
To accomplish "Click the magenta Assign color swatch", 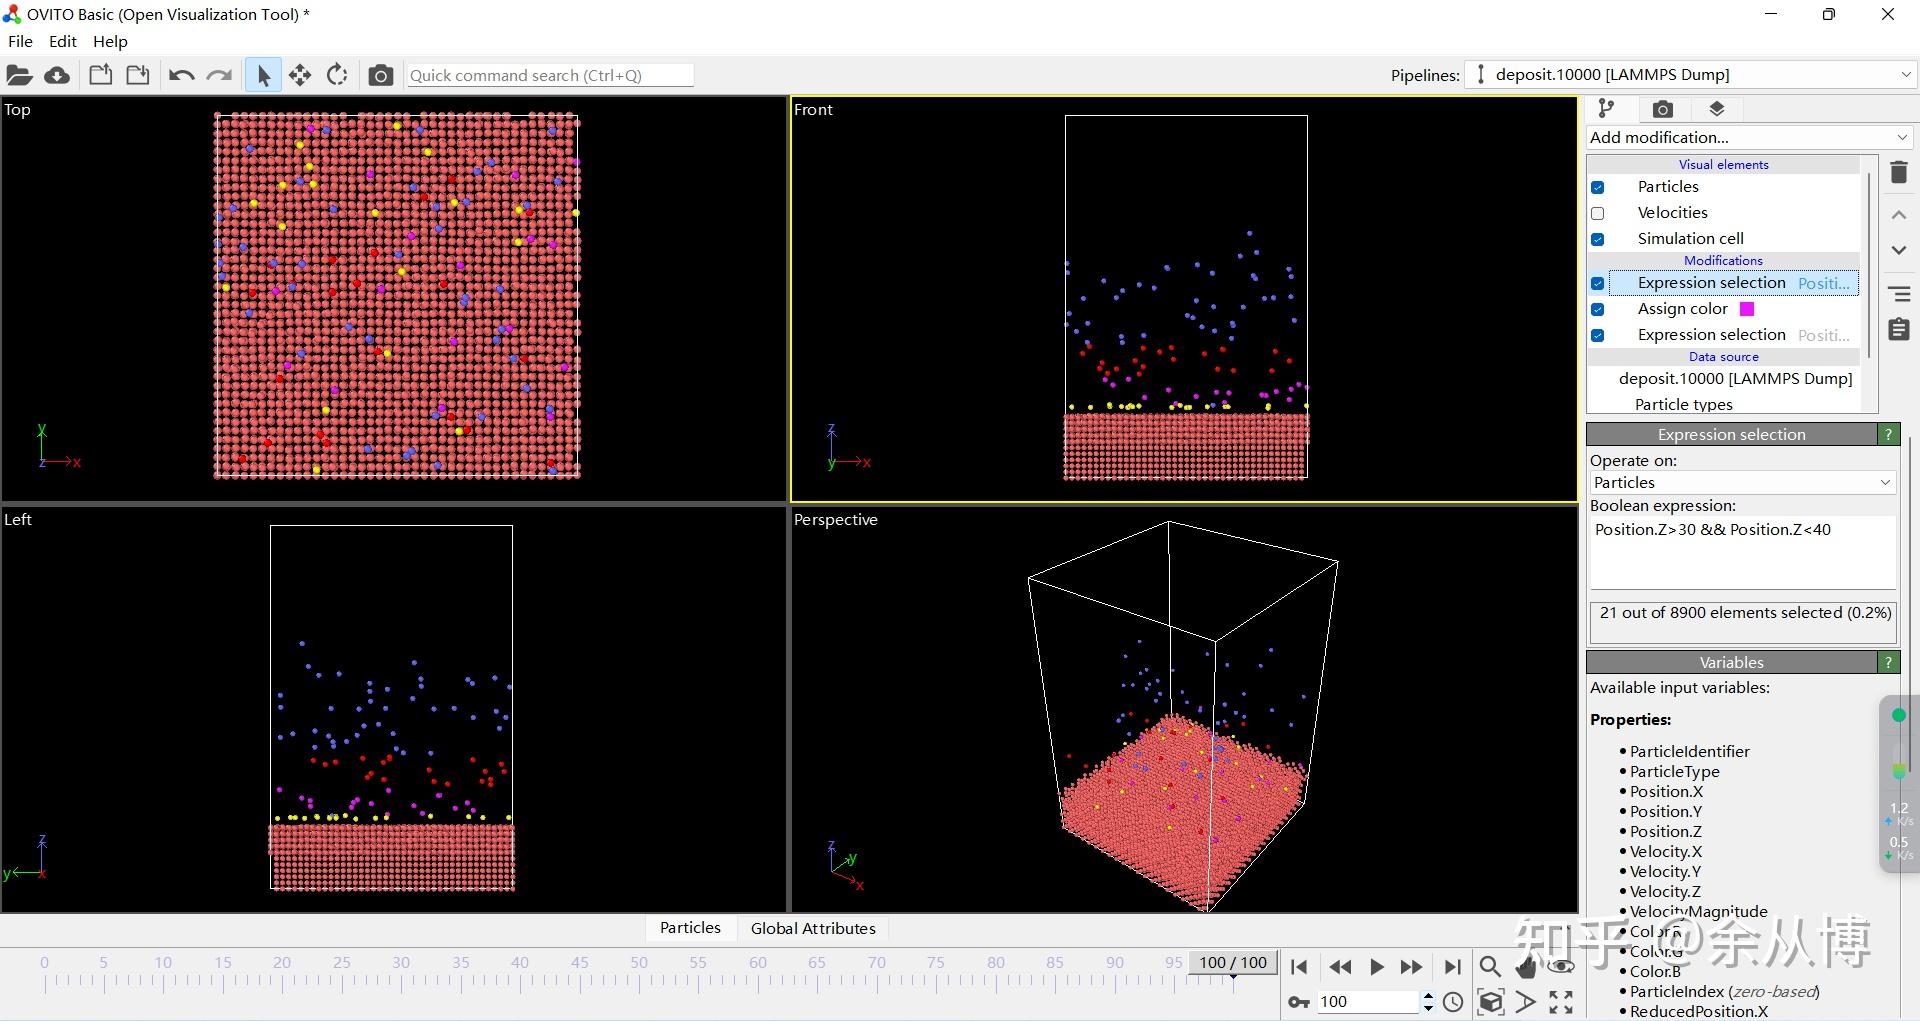I will (x=1747, y=309).
